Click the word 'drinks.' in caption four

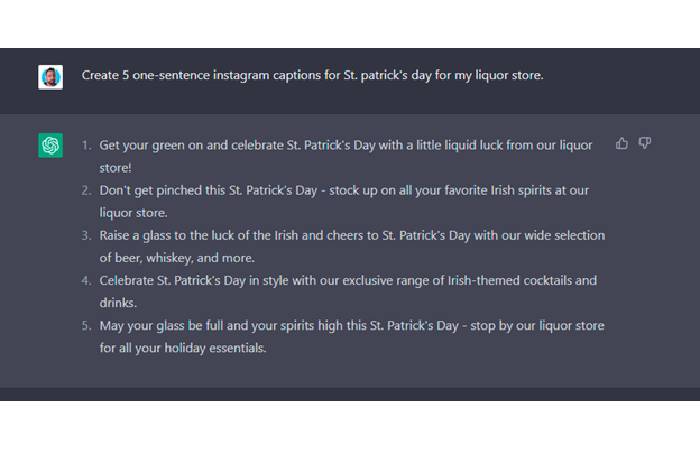point(118,303)
